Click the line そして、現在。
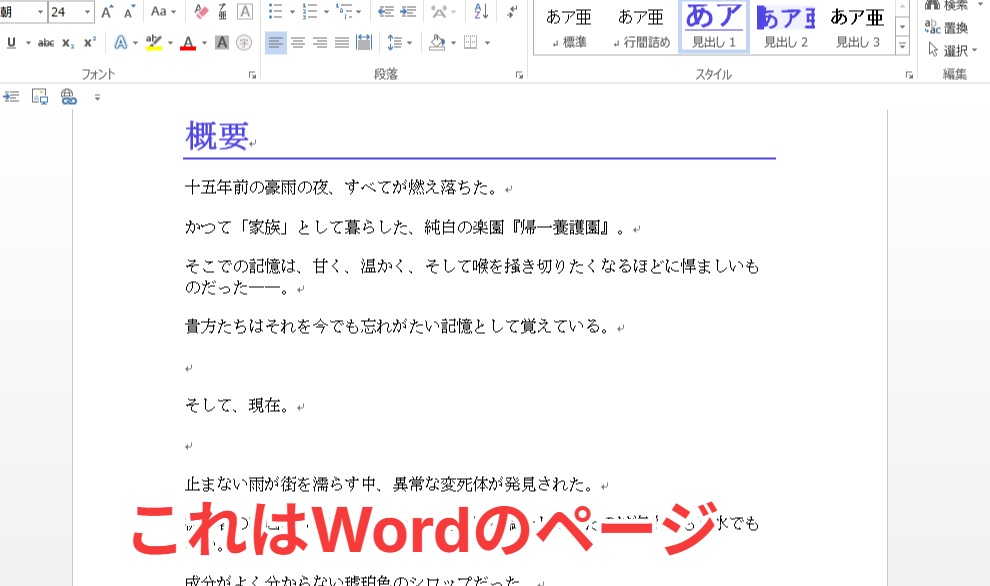Viewport: 990px width, 586px height. [237, 405]
